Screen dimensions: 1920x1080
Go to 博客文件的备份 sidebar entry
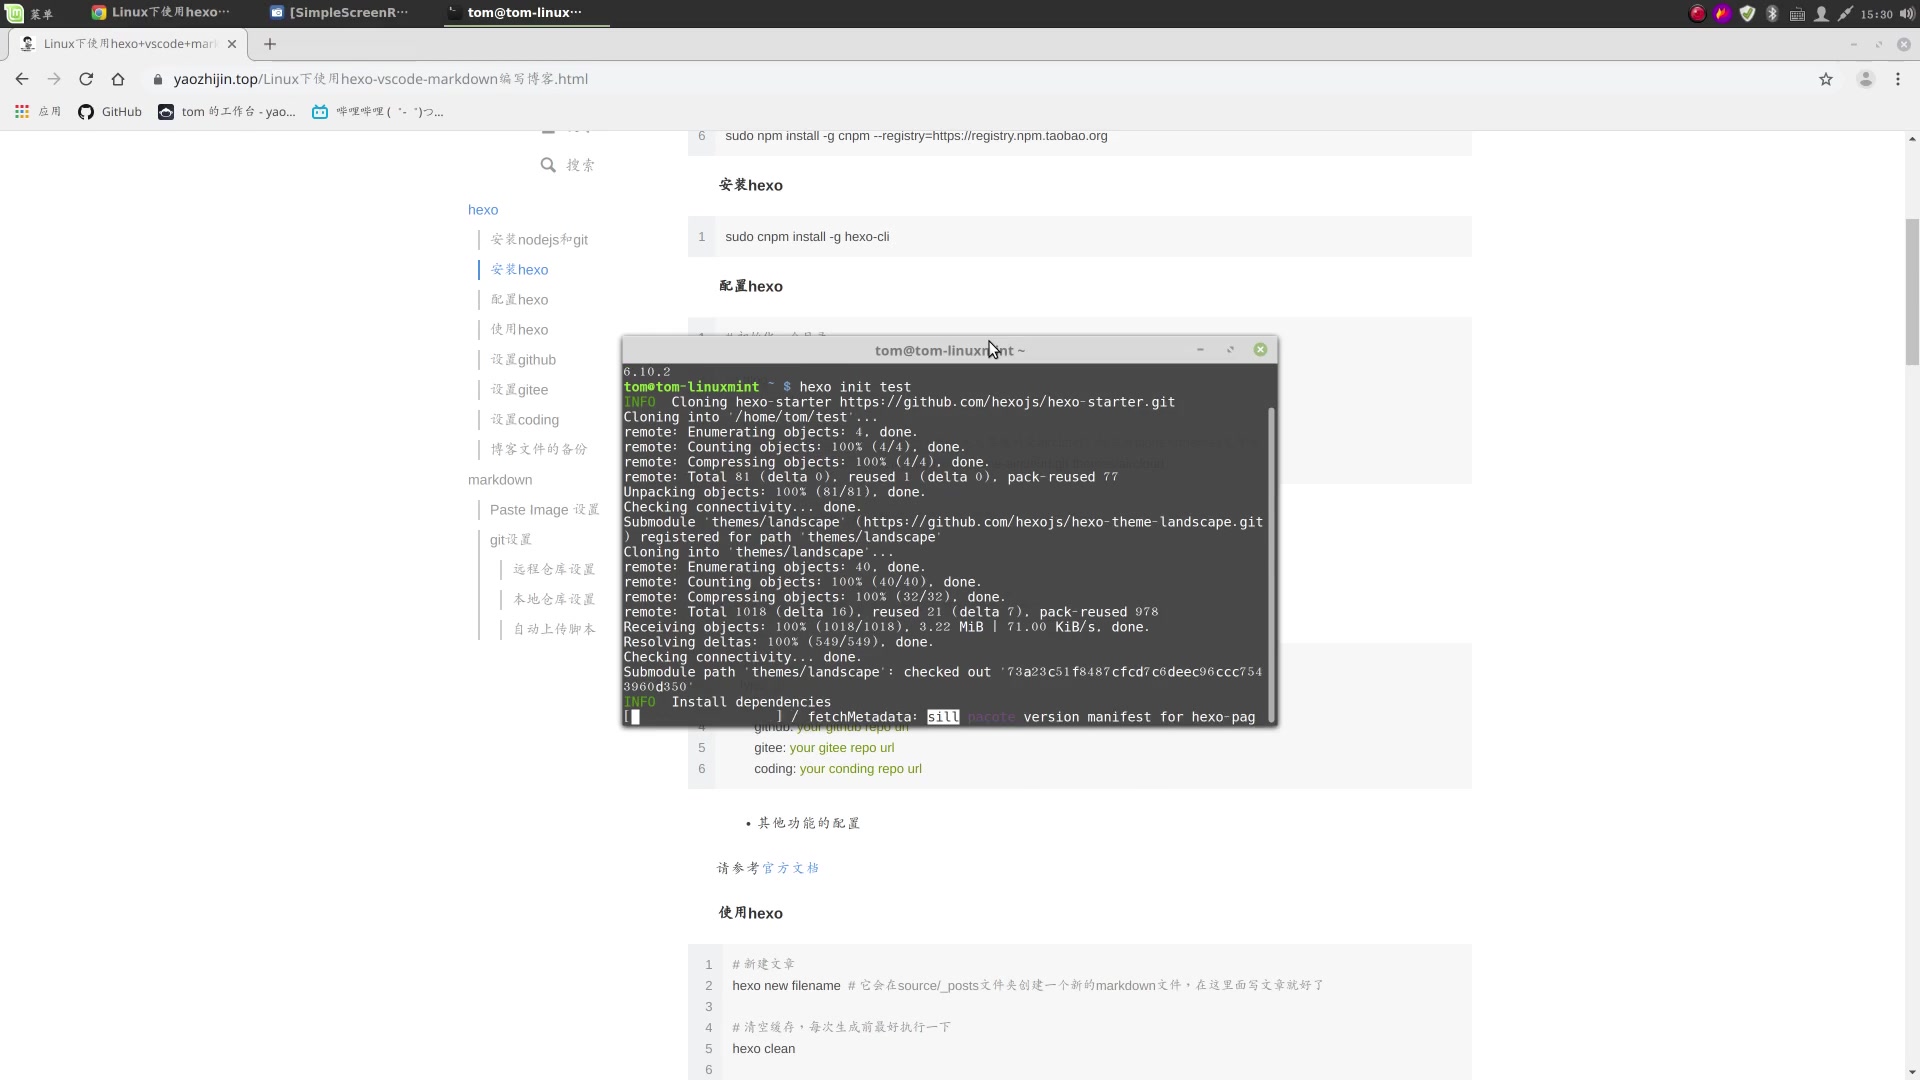539,449
